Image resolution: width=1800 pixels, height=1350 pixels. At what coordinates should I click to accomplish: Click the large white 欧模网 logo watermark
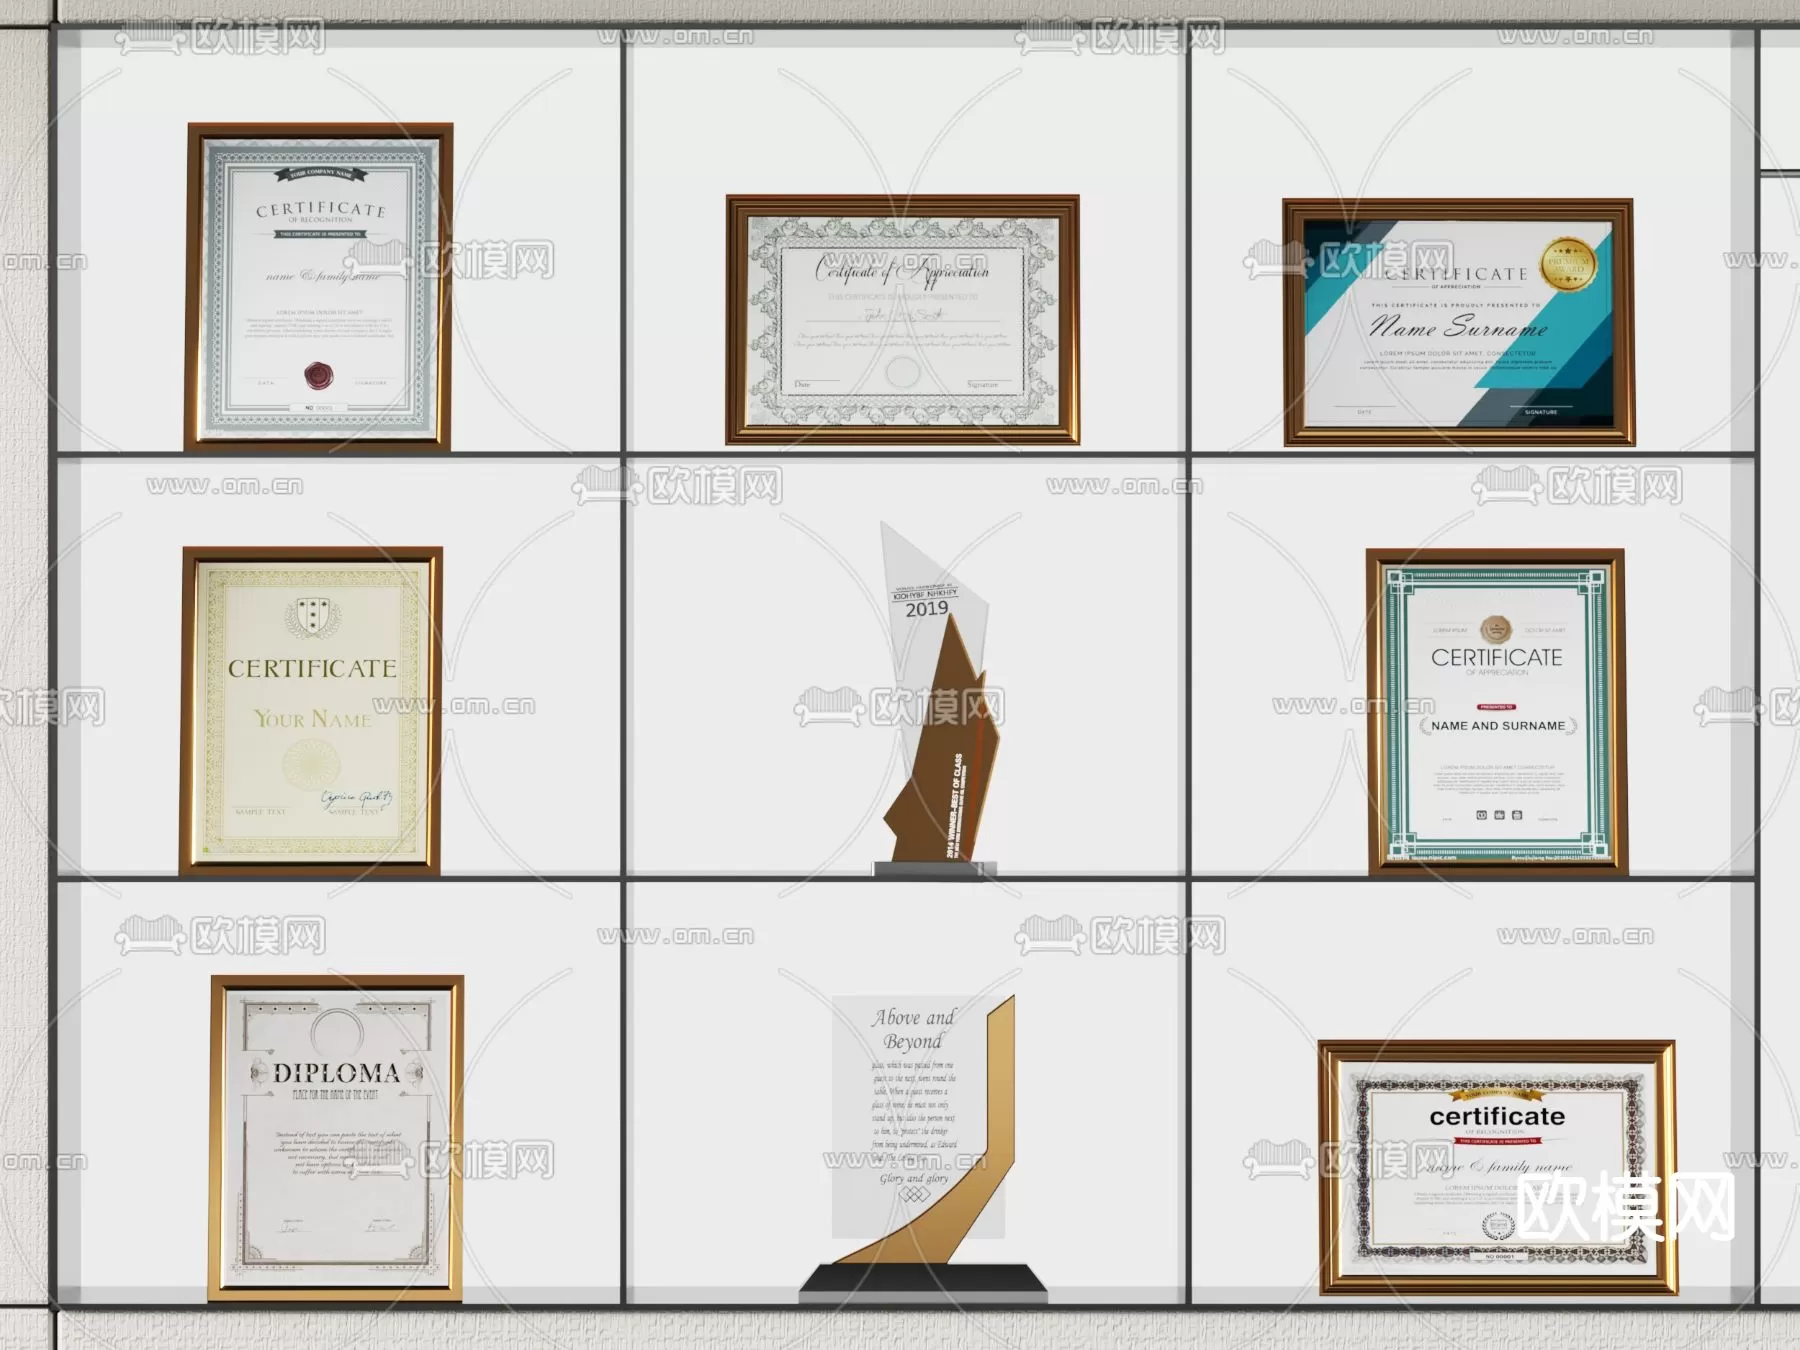pos(1626,1206)
